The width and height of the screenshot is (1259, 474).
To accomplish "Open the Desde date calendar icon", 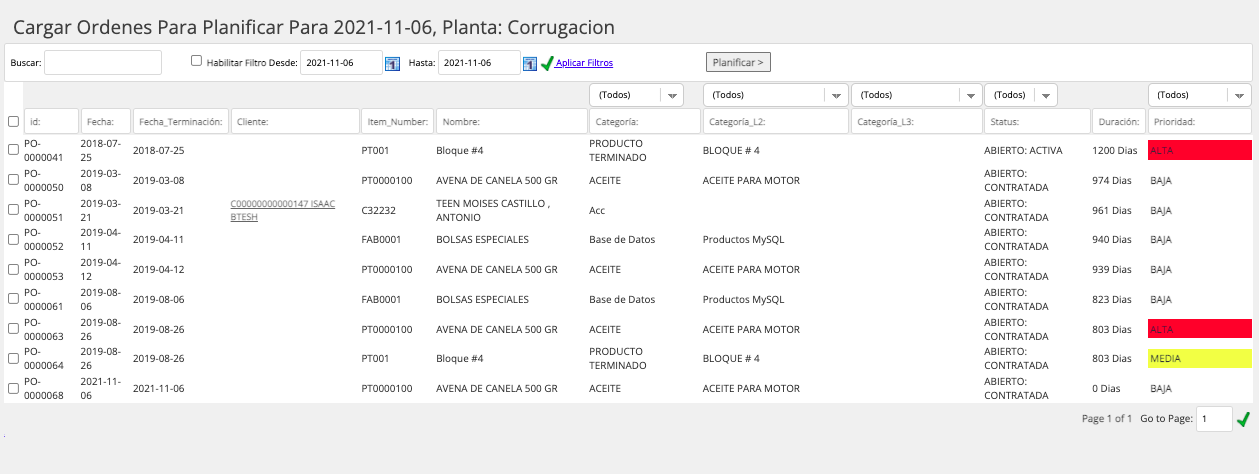I will 392,64.
